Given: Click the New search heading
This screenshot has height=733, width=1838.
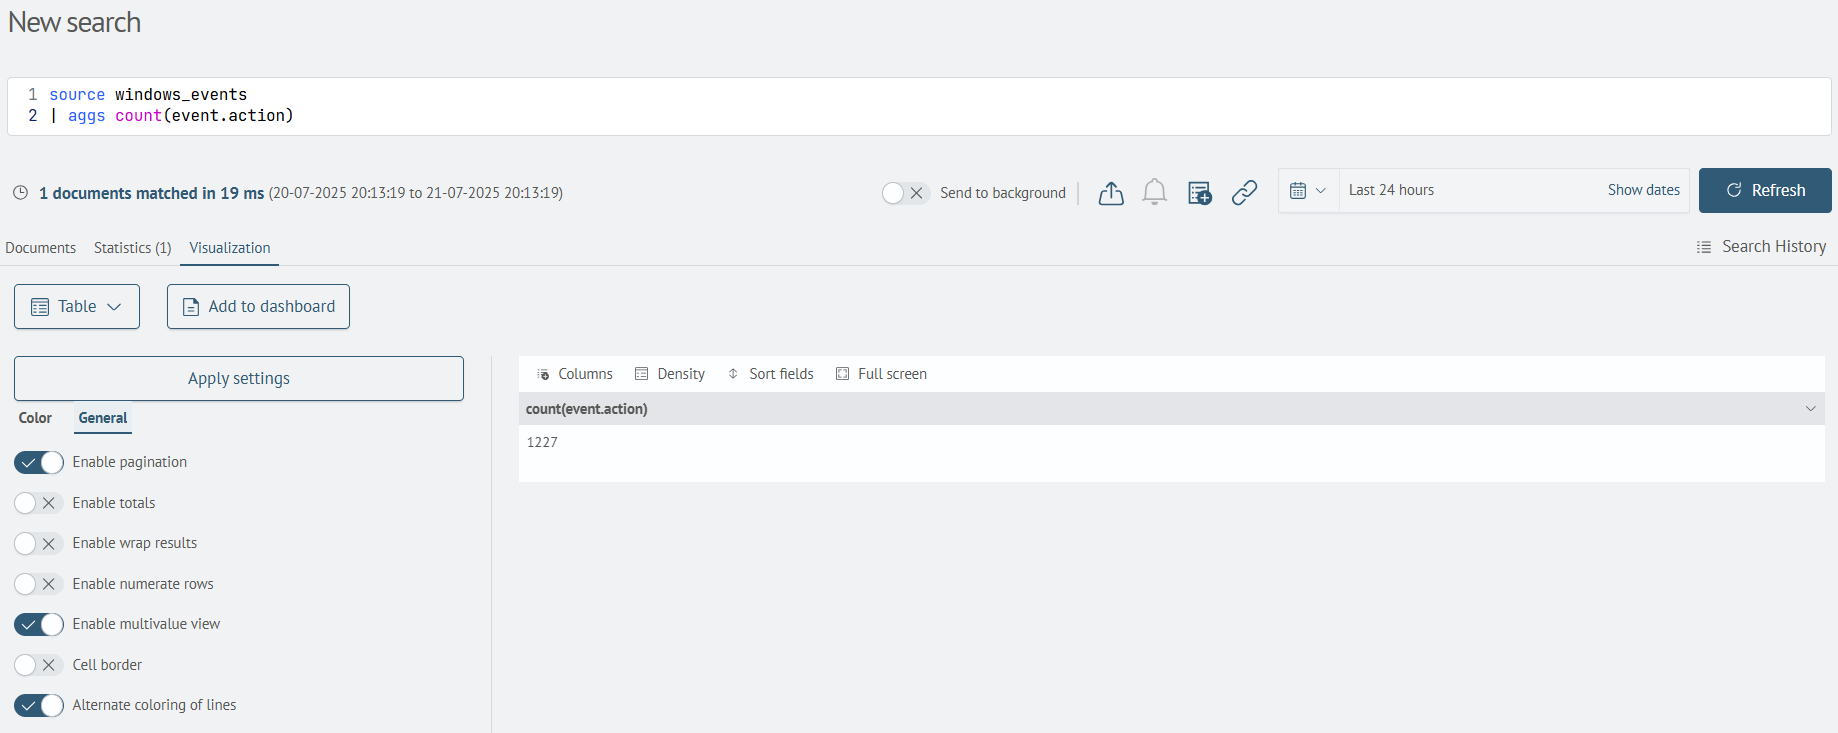Looking at the screenshot, I should [74, 22].
